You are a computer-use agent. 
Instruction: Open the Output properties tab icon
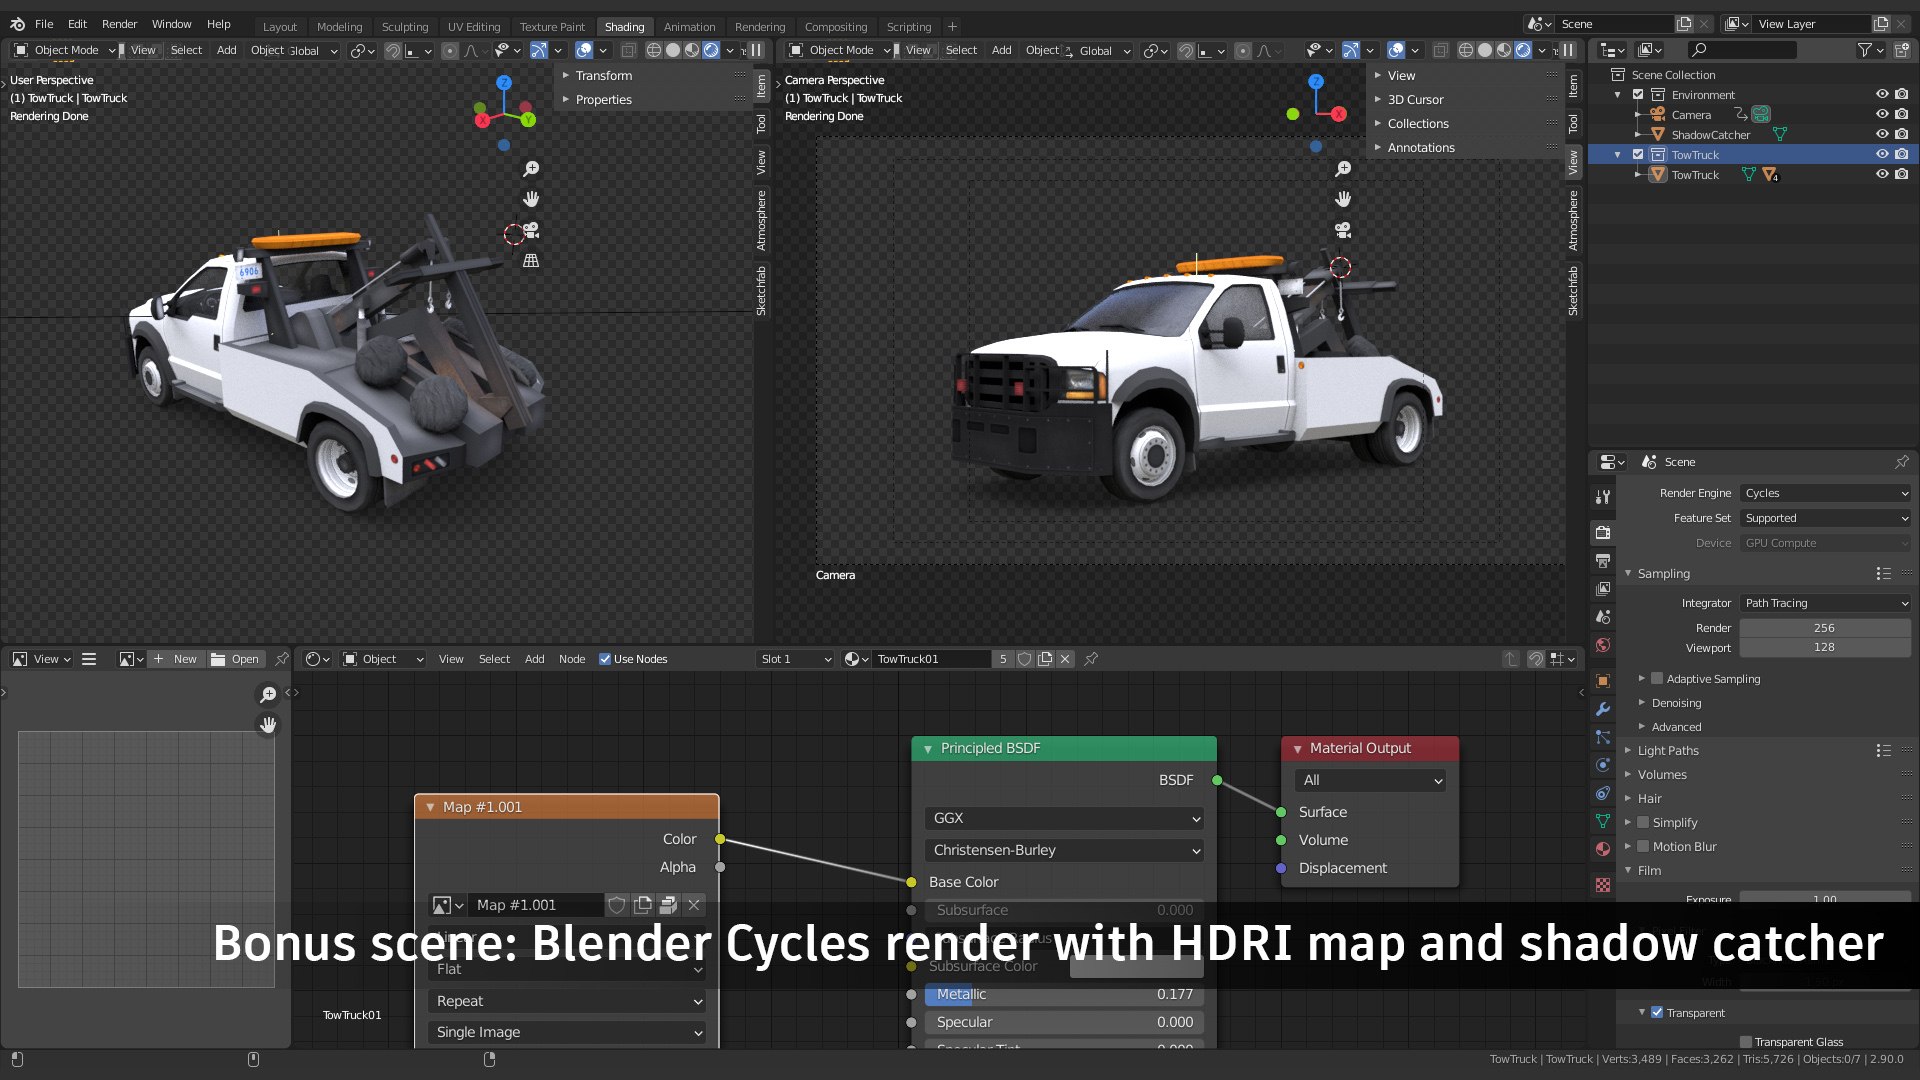(1603, 561)
